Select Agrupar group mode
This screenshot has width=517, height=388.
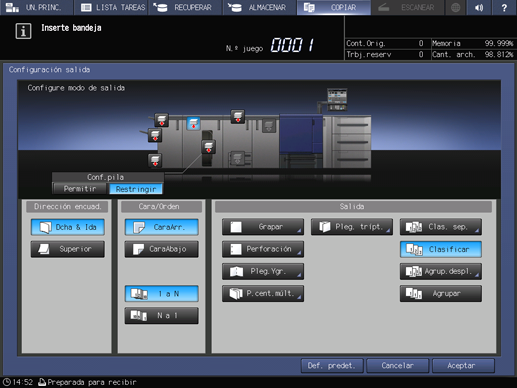pos(441,294)
